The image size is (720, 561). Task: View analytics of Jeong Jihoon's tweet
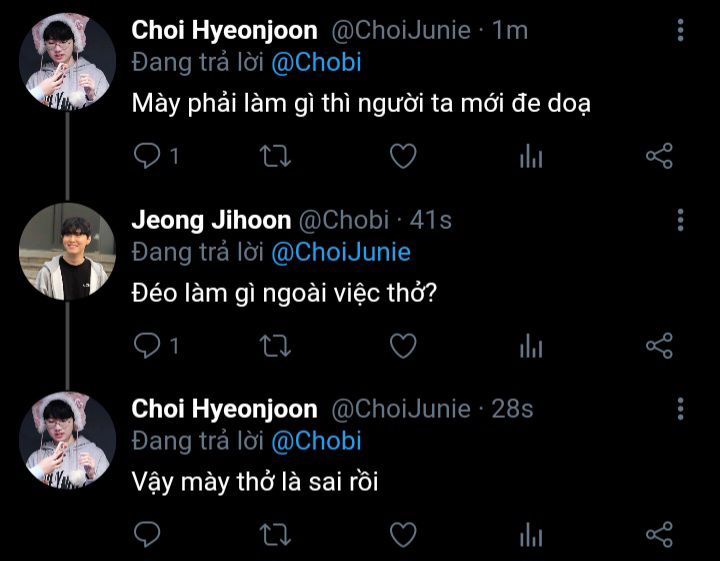(x=531, y=346)
